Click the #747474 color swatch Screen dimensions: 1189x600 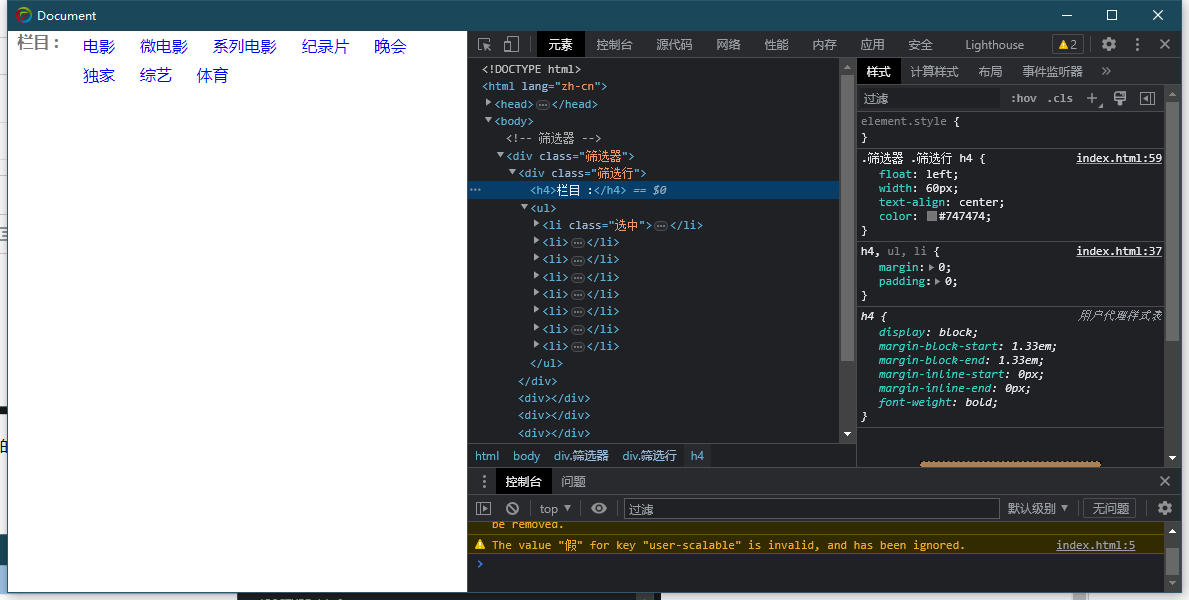[931, 217]
